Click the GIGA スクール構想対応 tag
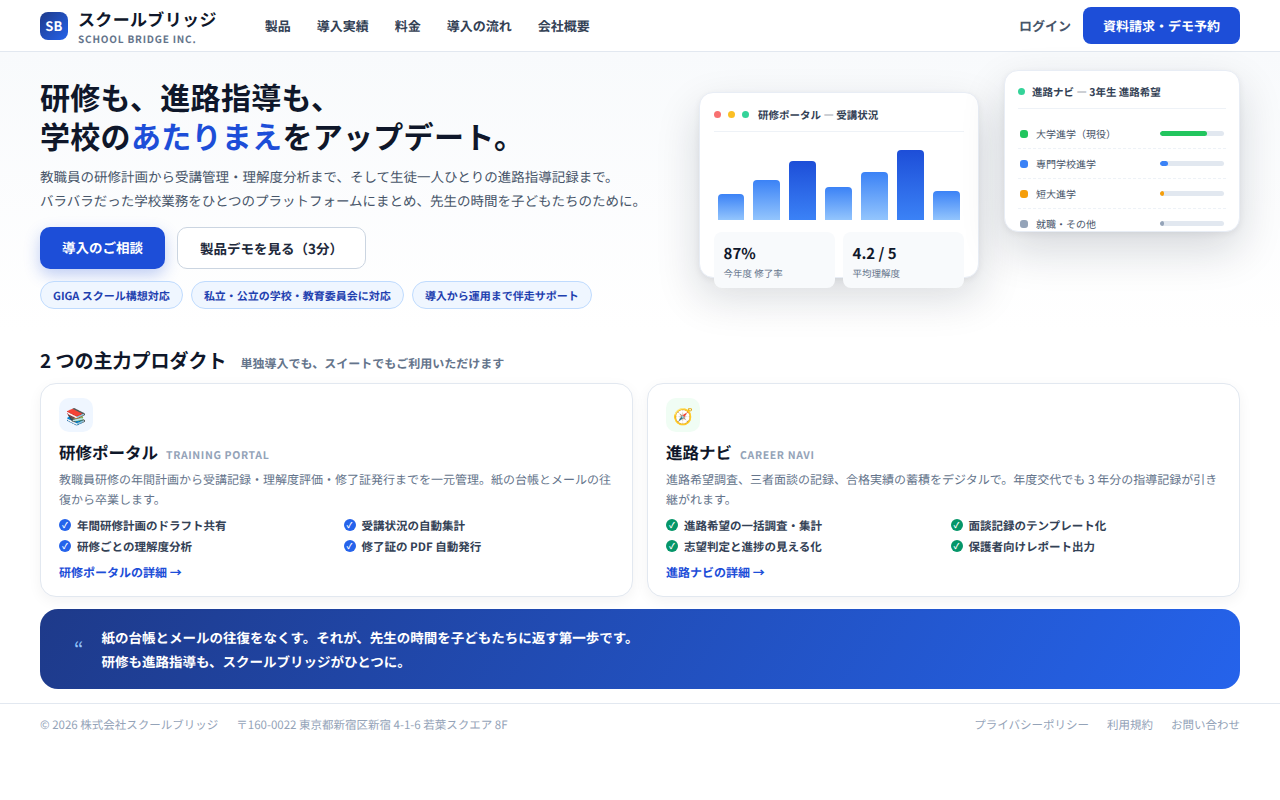1280x800 pixels. (x=111, y=295)
